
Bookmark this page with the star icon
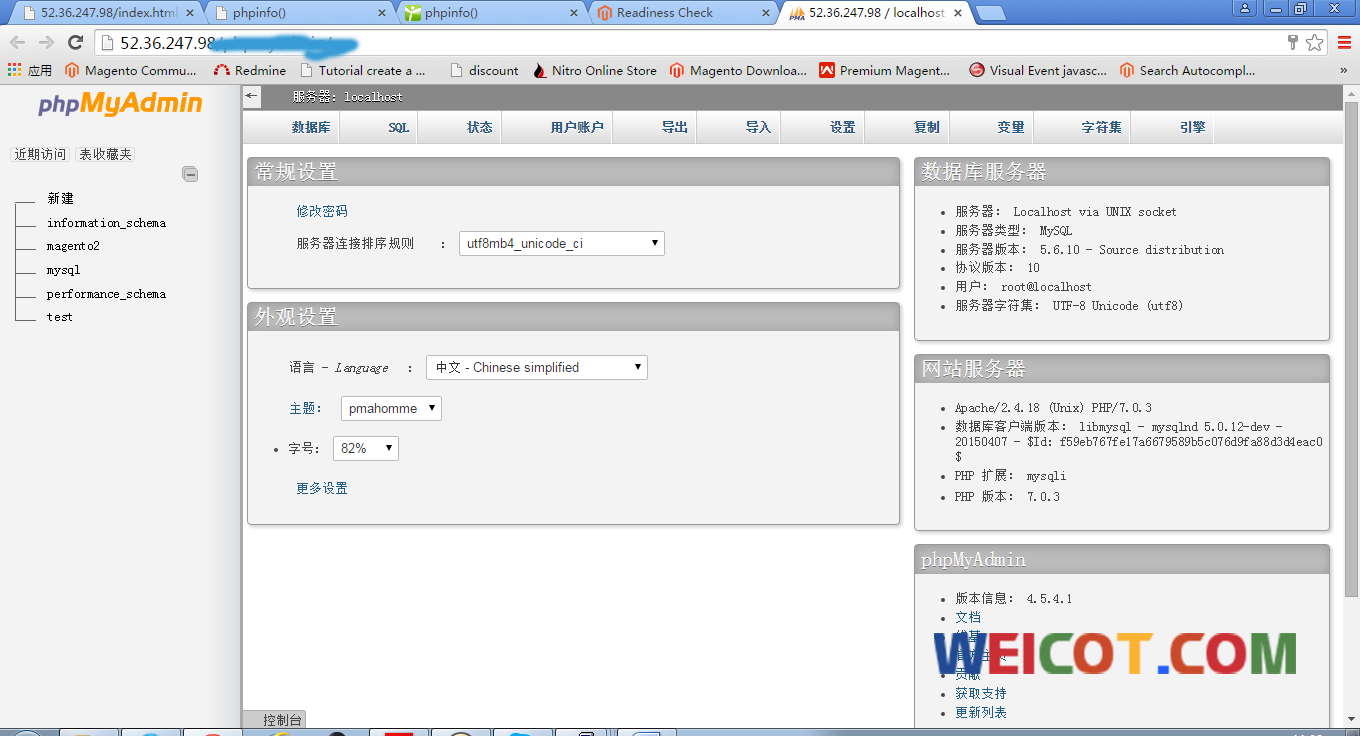coord(1314,42)
